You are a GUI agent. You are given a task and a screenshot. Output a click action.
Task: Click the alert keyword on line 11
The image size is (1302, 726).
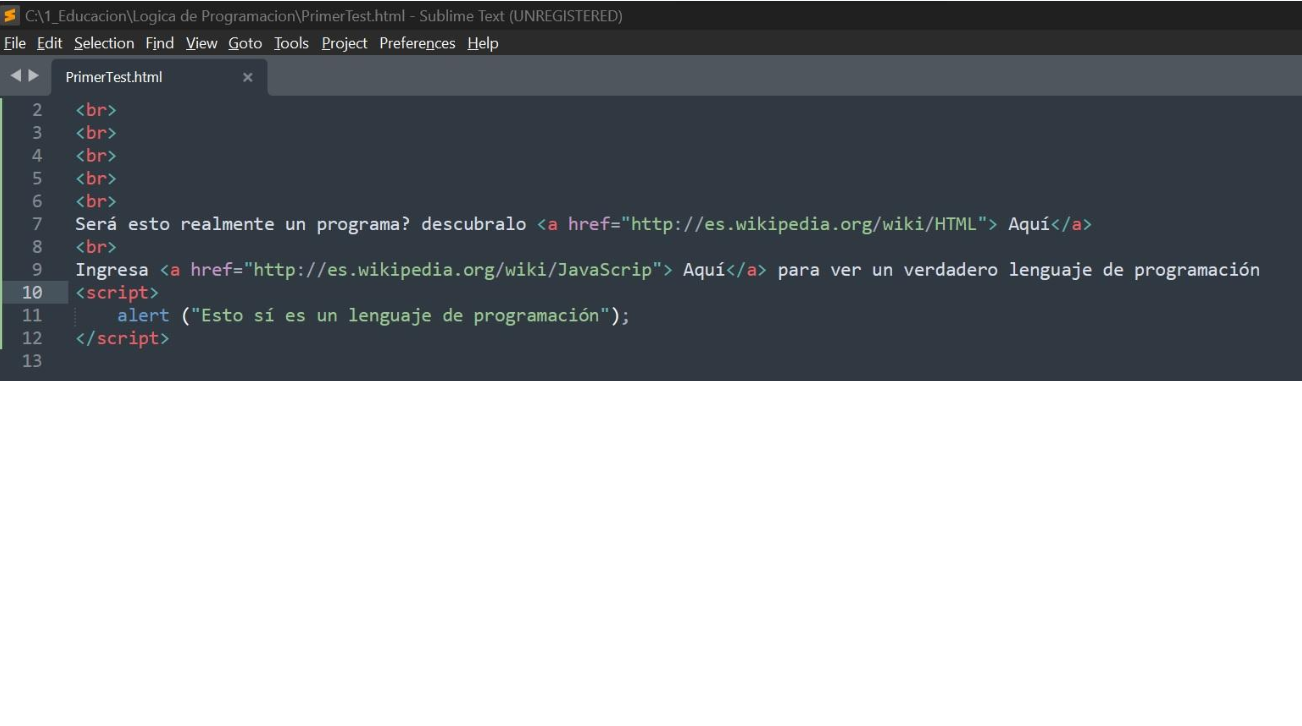[143, 316]
